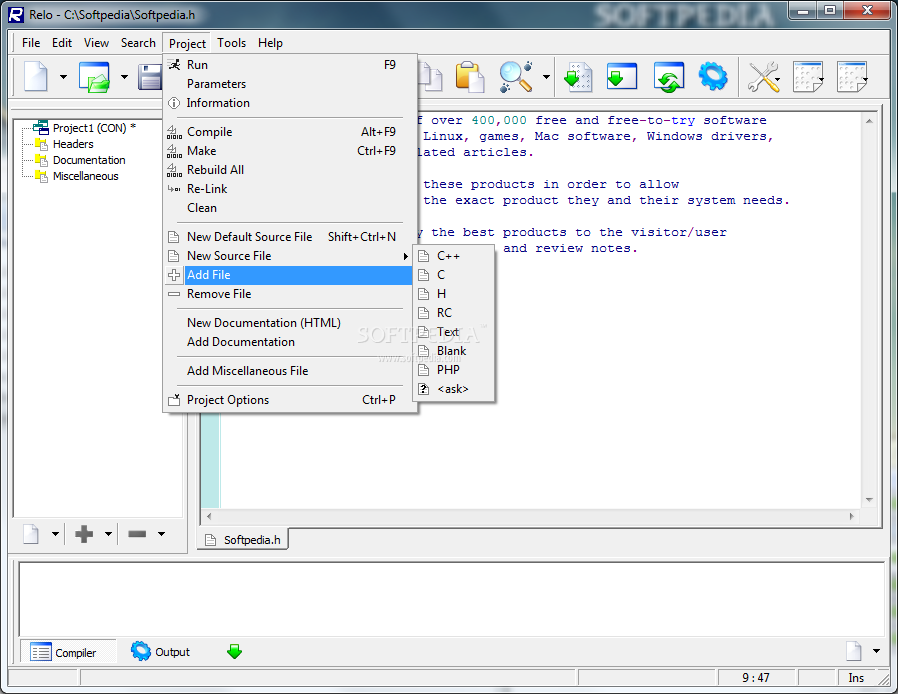
Task: Click the New file toolbar icon
Action: click(x=36, y=76)
